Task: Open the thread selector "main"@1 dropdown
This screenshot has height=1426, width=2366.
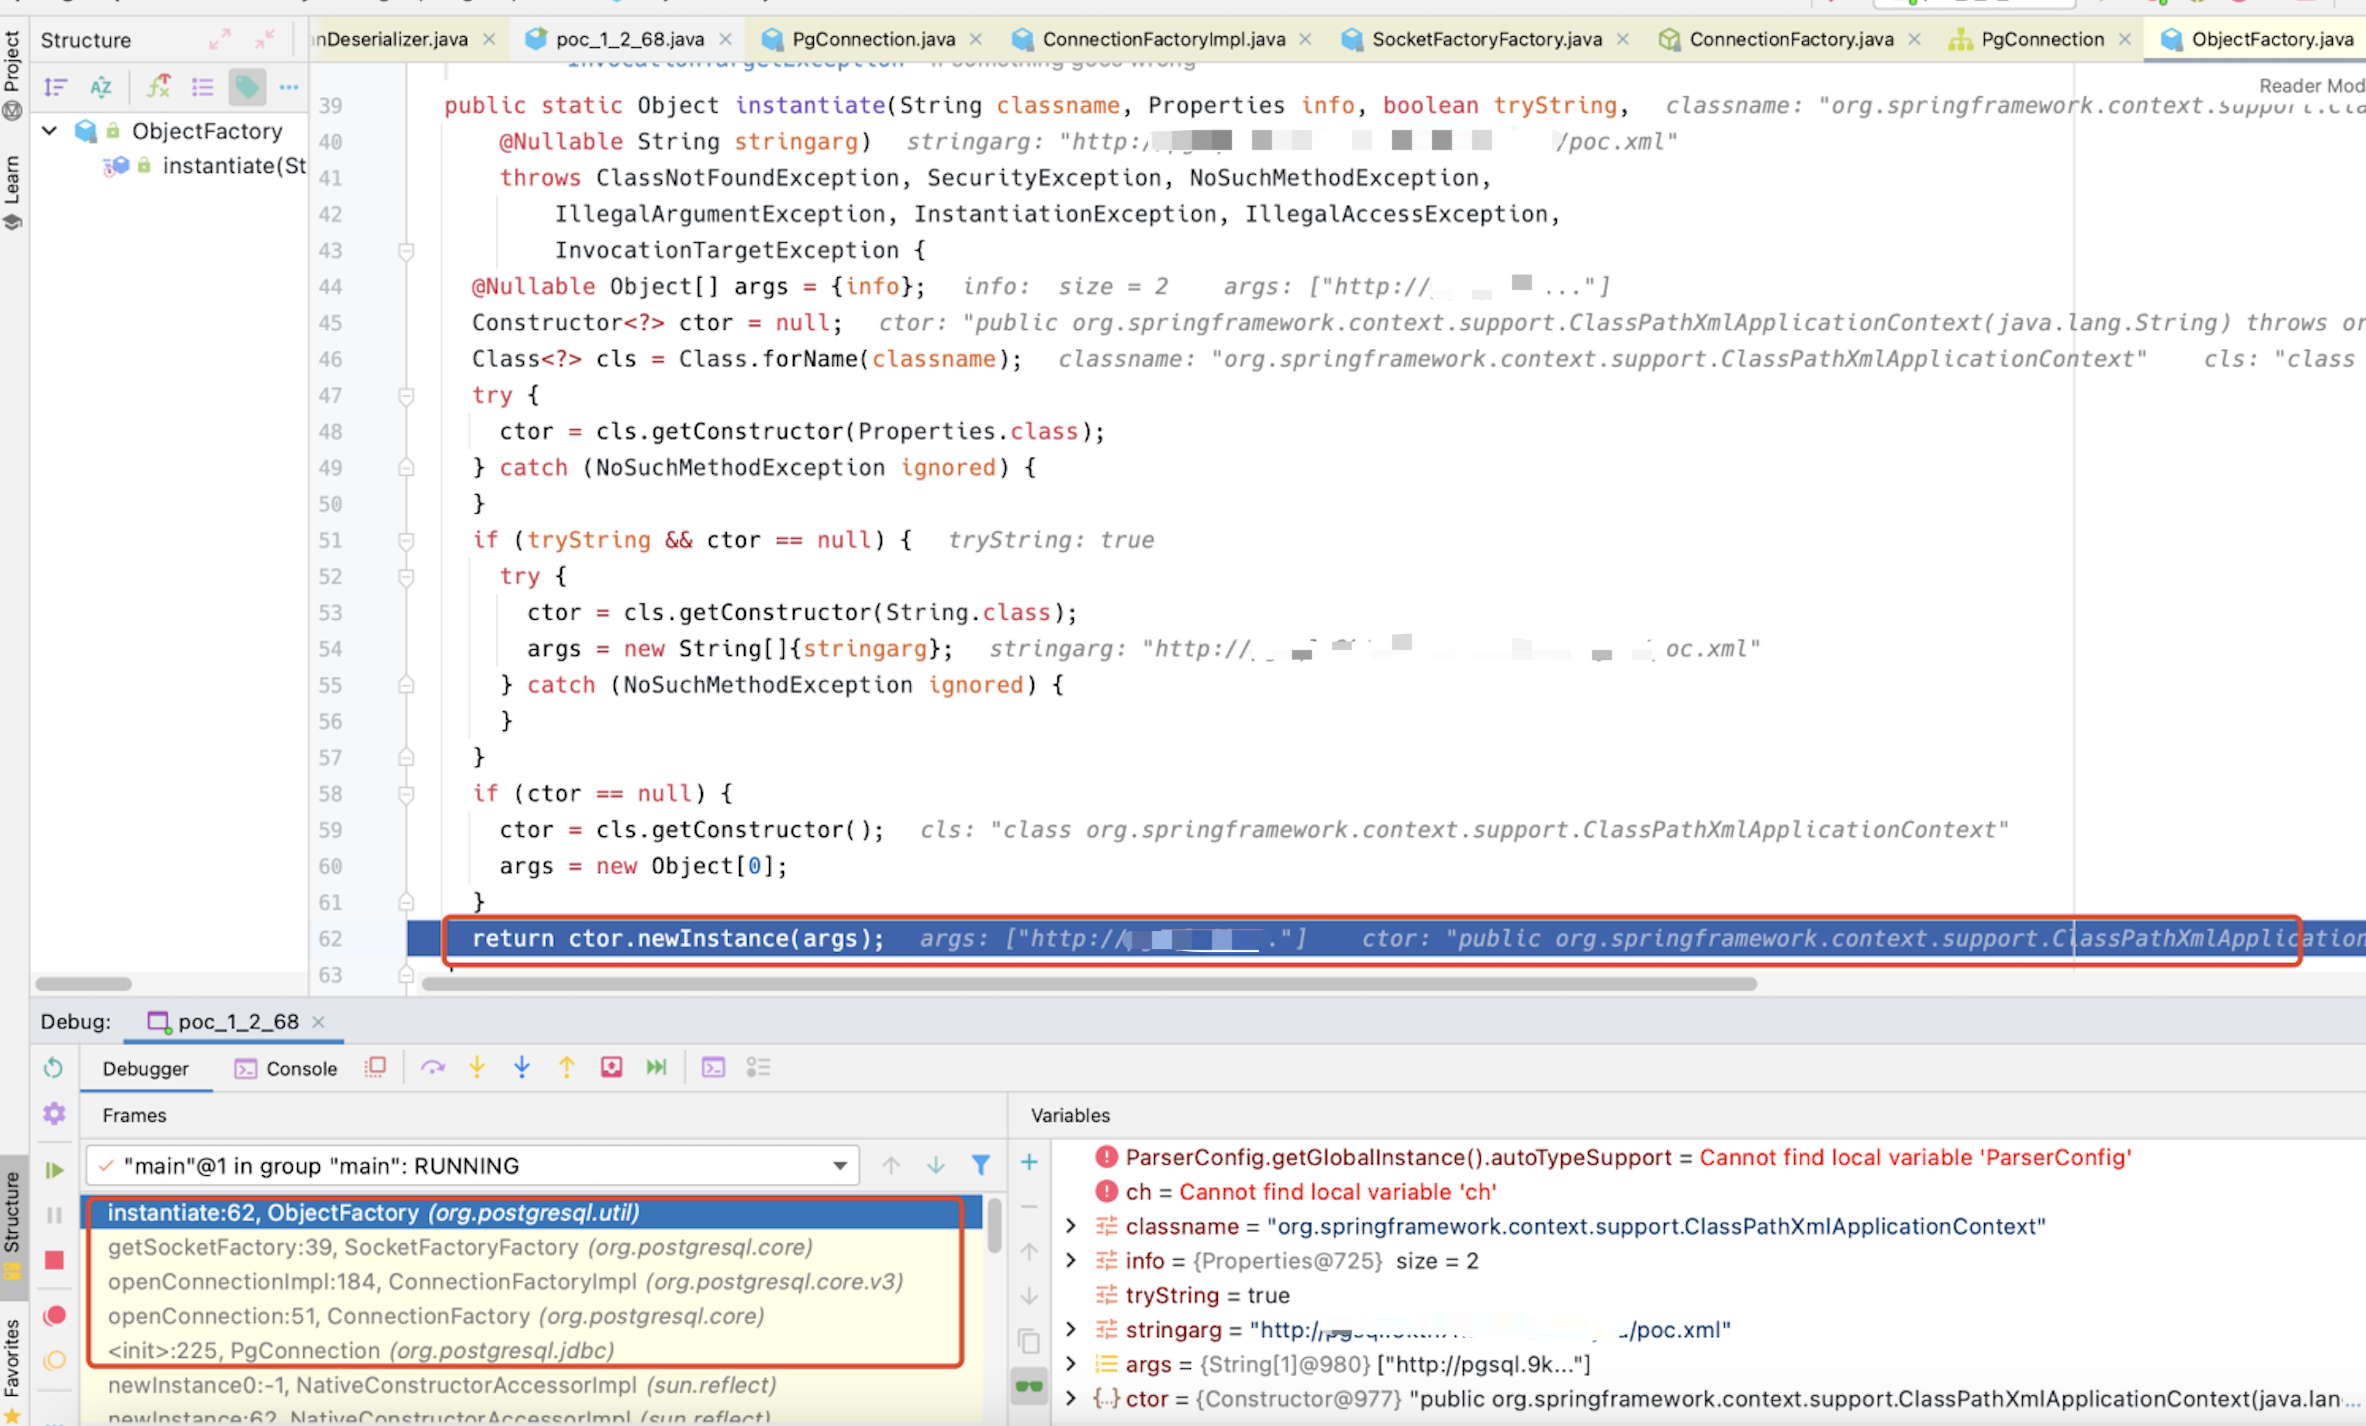Action: pyautogui.click(x=473, y=1166)
